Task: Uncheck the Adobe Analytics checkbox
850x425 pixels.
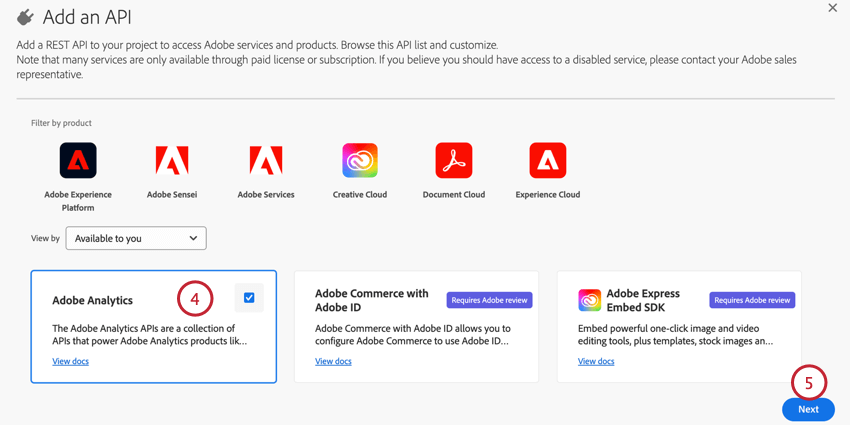Action: 249,298
